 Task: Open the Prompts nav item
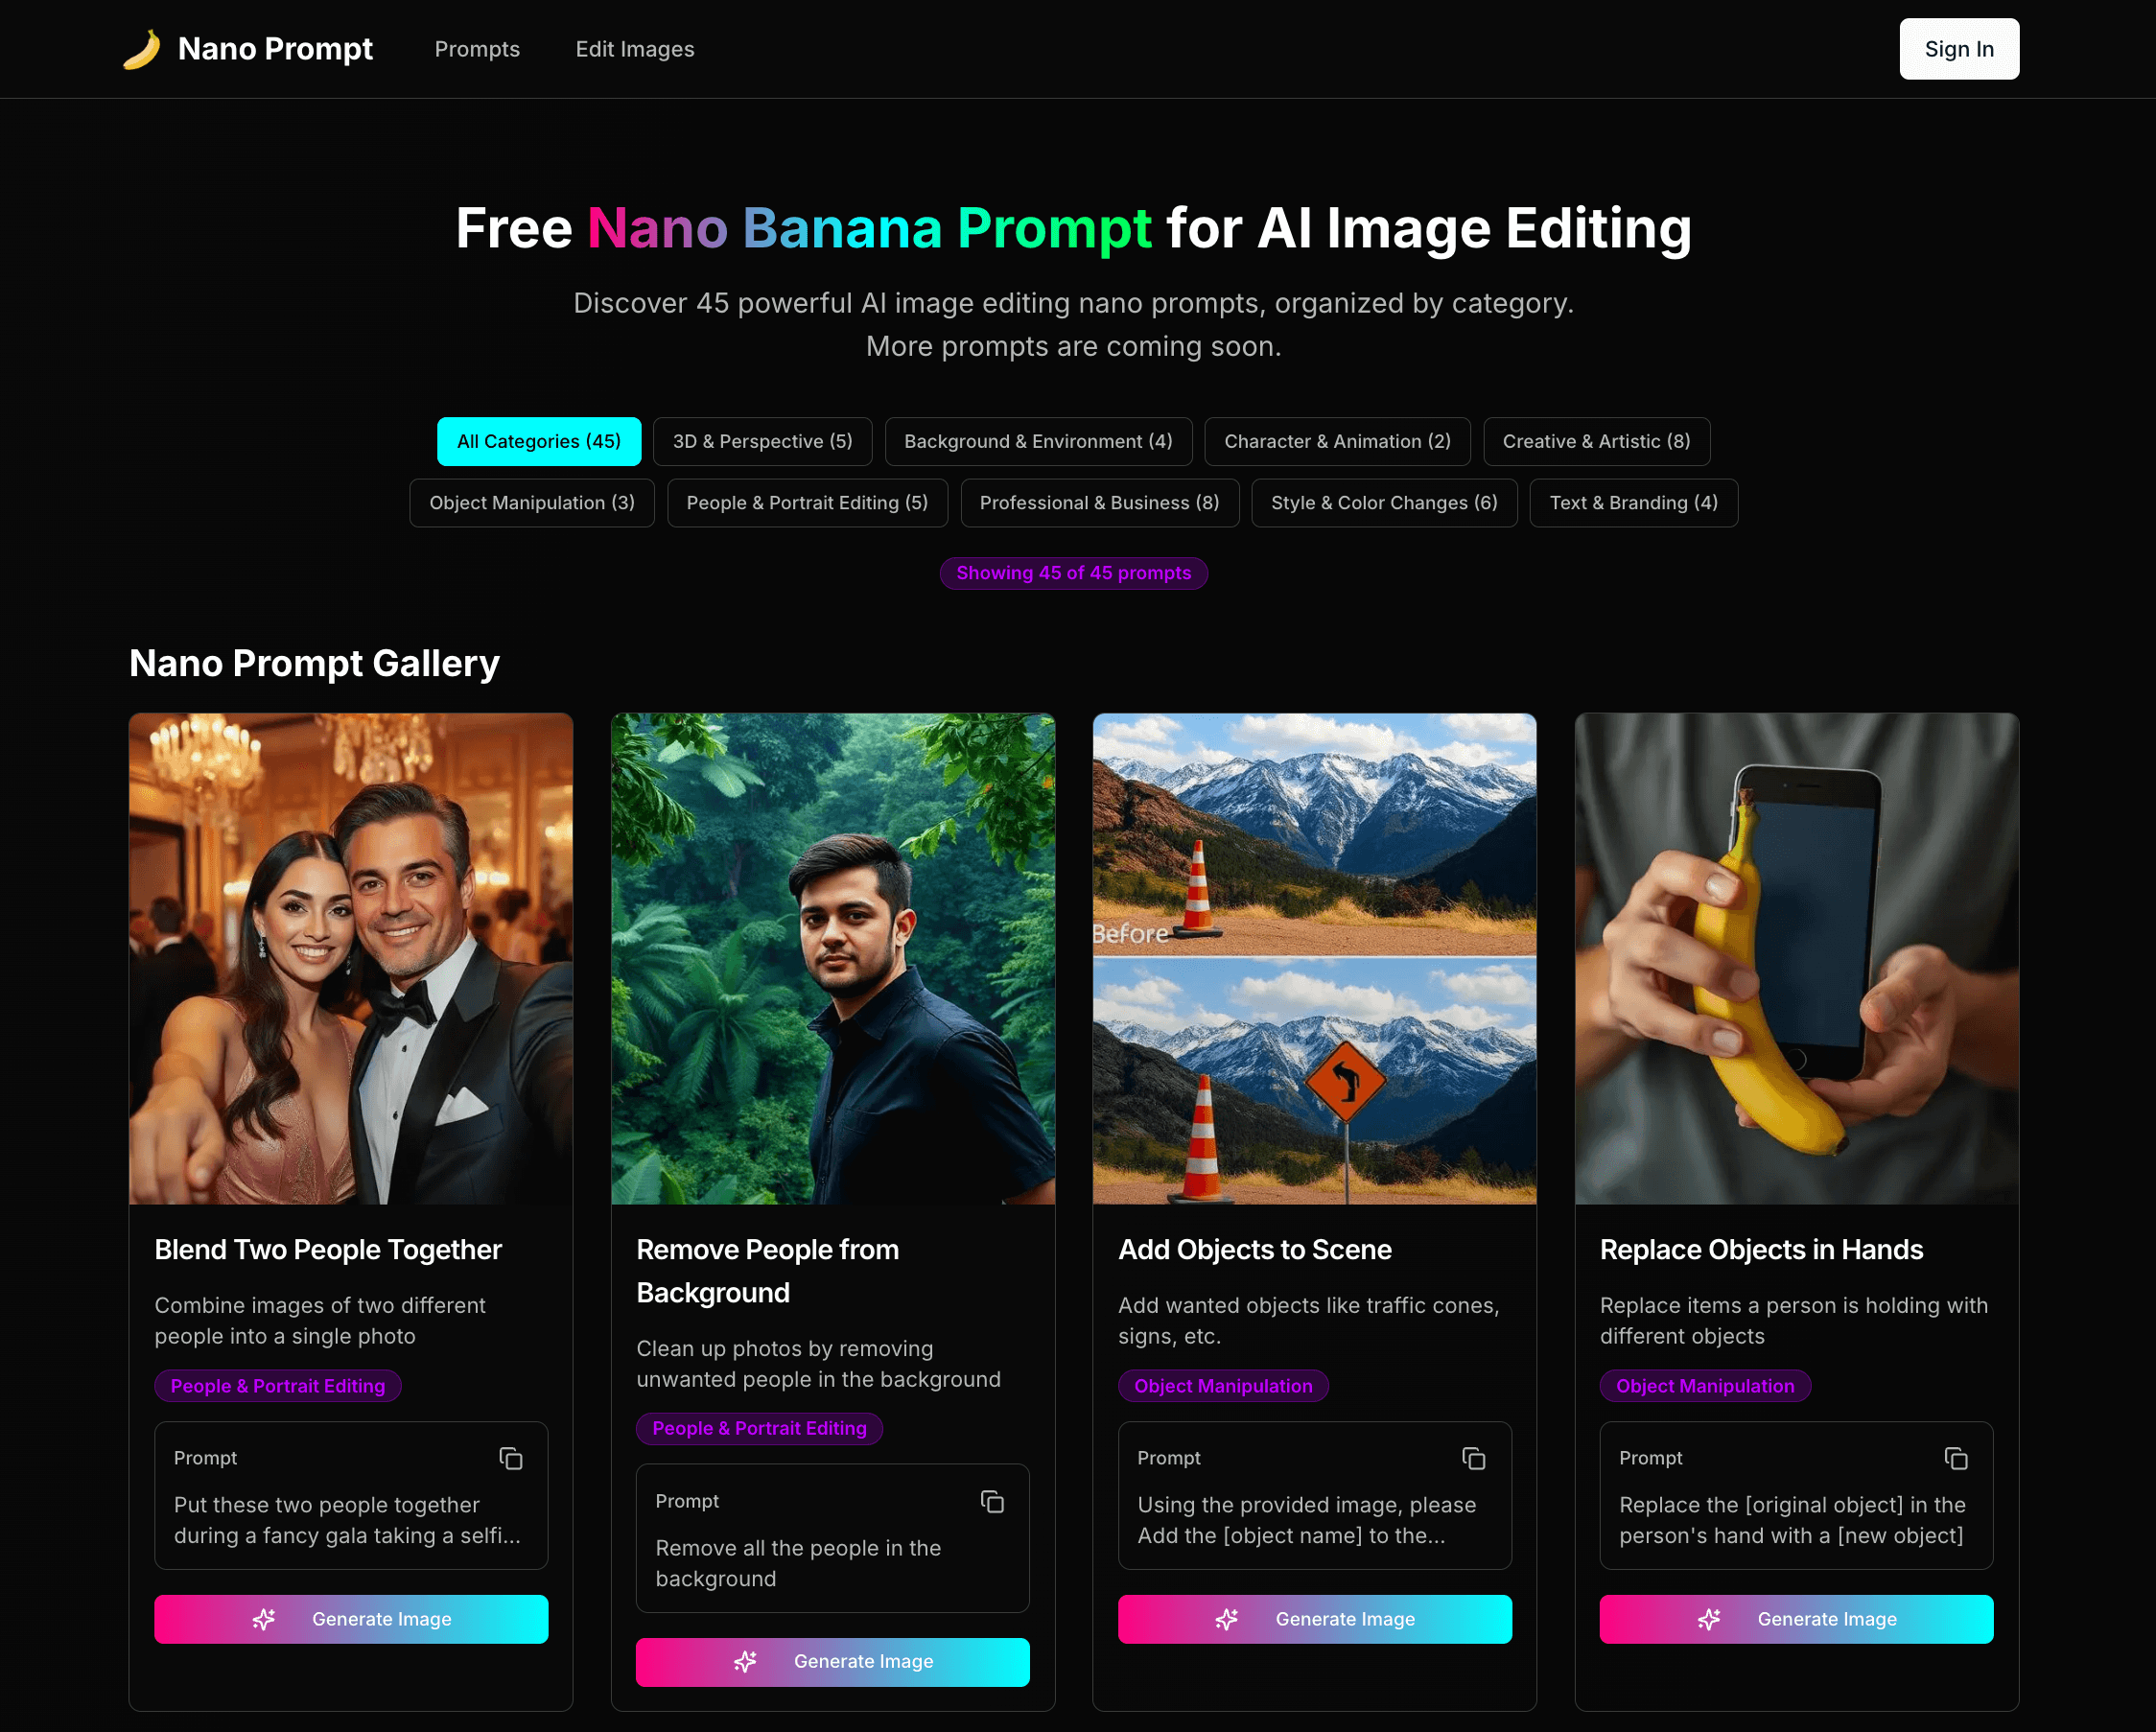pos(477,49)
